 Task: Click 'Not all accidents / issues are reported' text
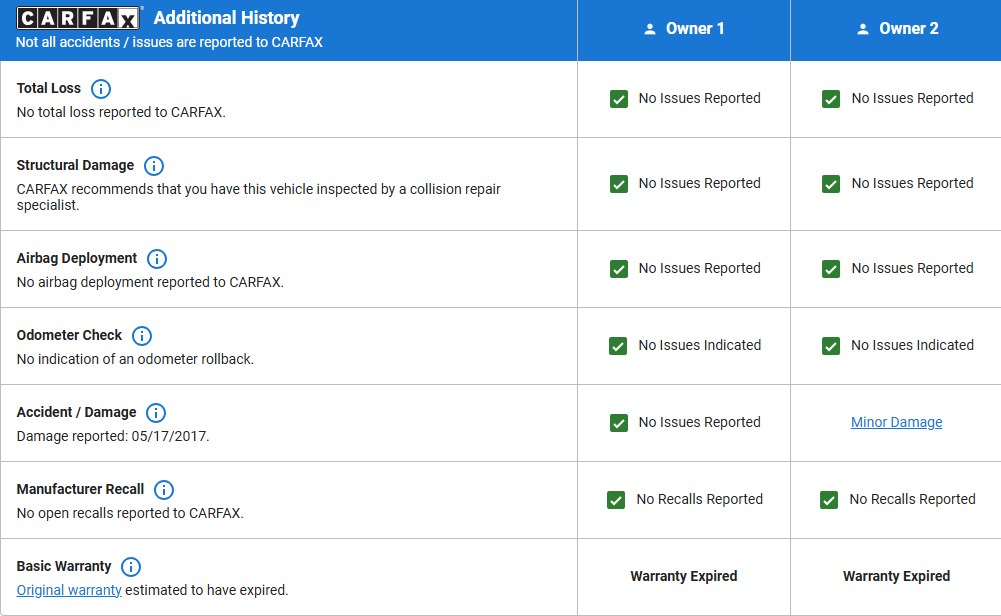(x=169, y=42)
